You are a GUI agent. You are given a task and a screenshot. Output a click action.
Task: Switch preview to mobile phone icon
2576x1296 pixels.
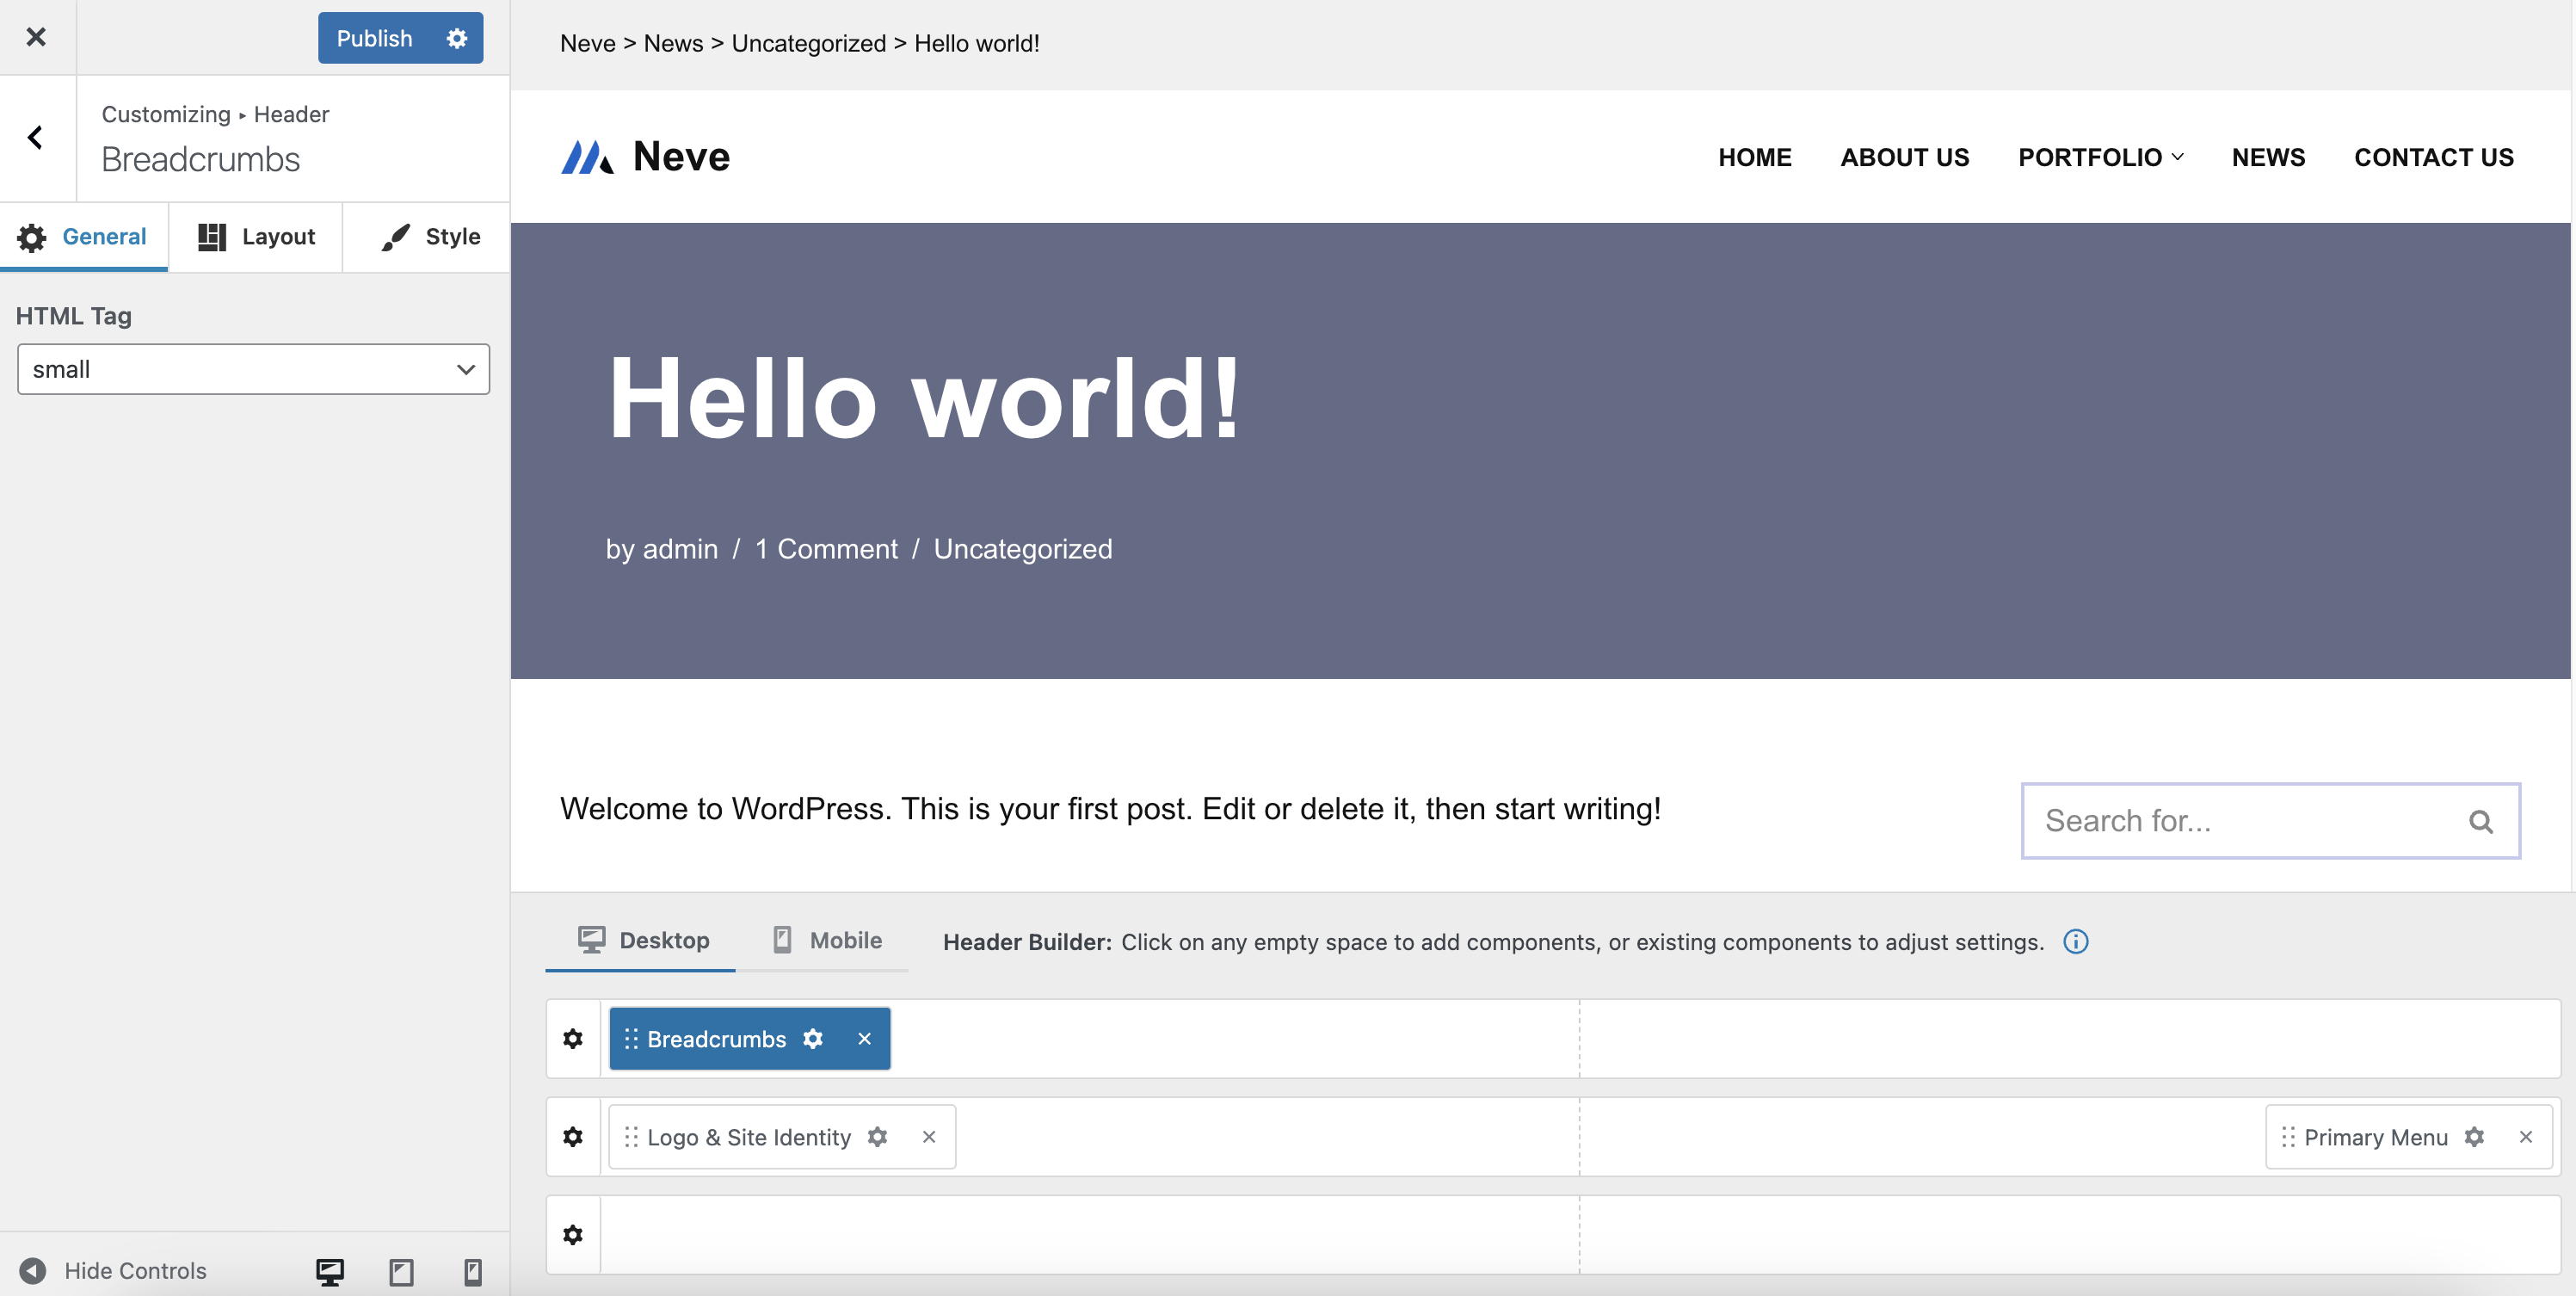click(x=473, y=1271)
